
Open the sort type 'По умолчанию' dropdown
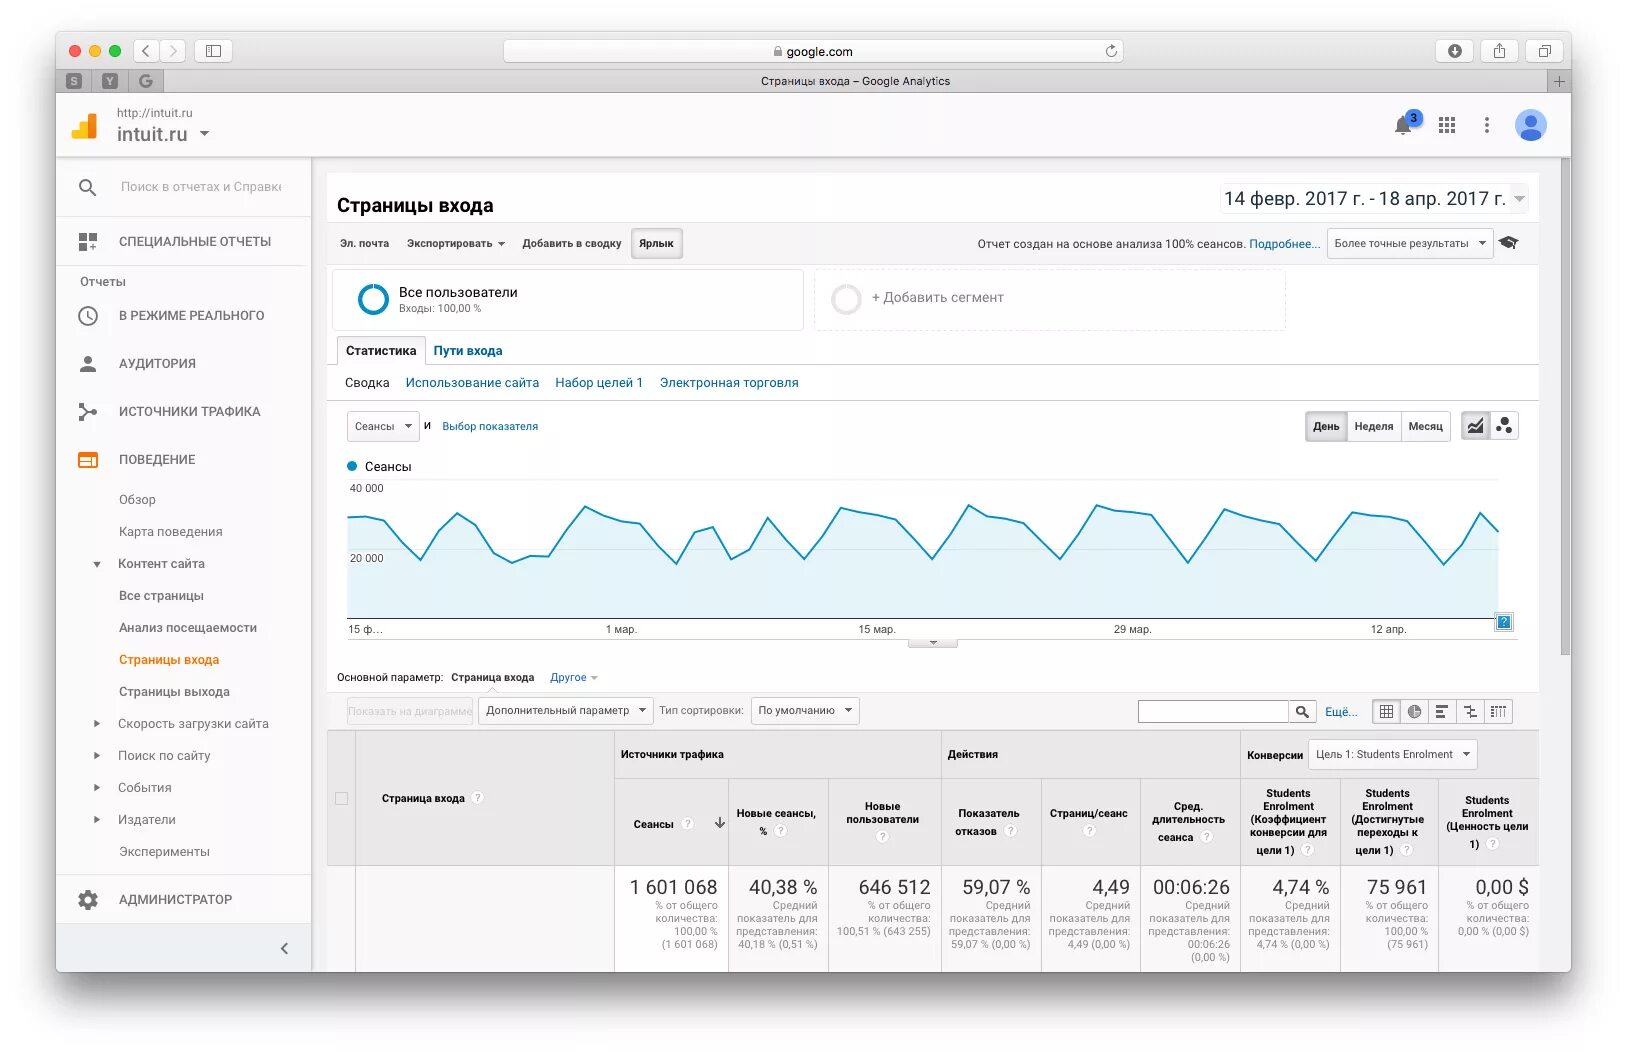point(805,711)
